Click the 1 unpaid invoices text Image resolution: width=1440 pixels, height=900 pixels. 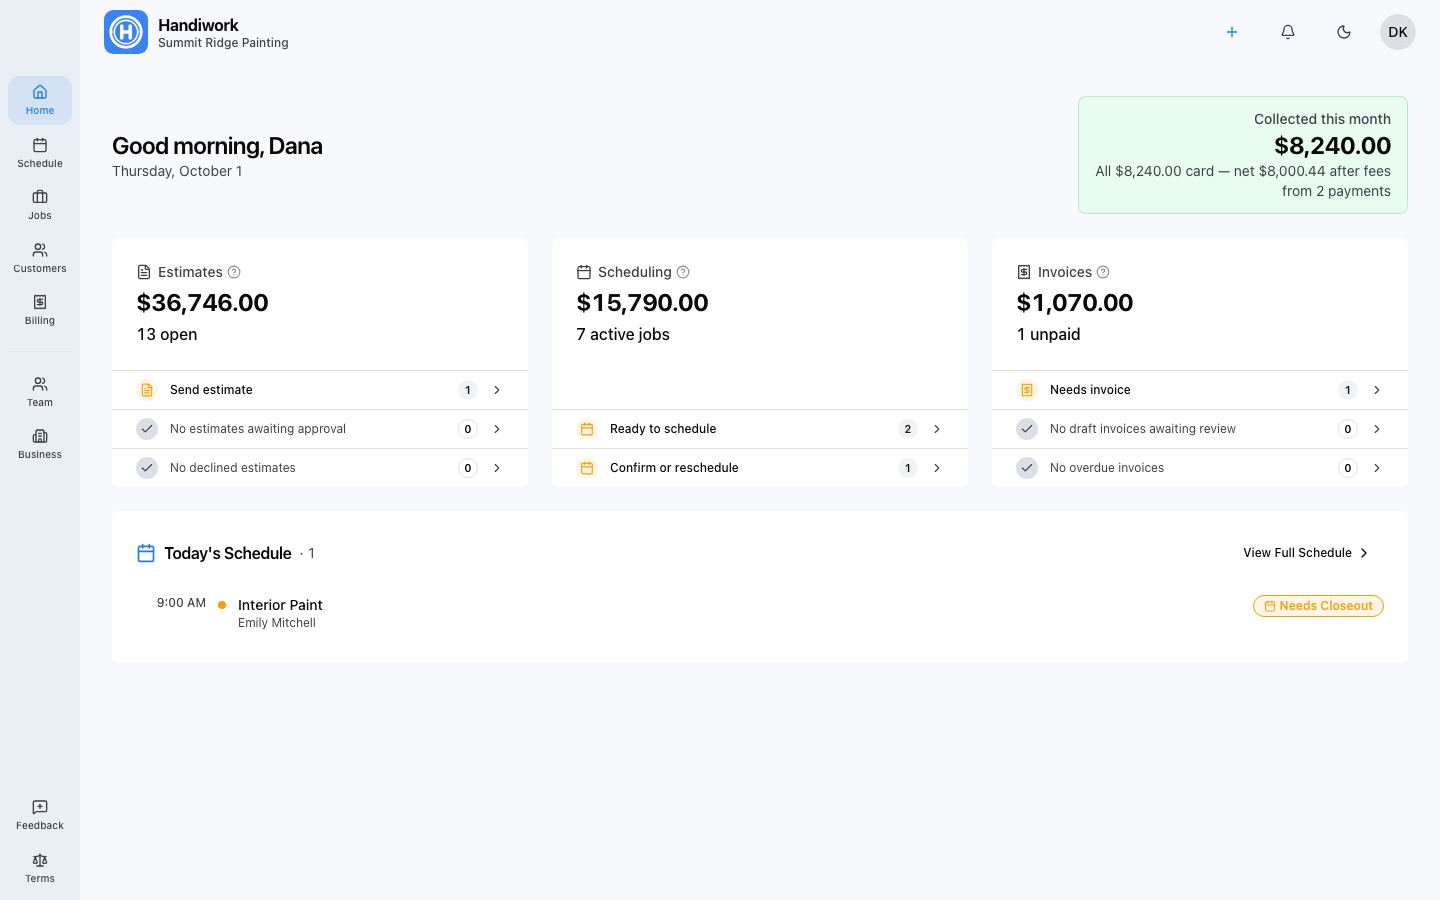pos(1049,334)
